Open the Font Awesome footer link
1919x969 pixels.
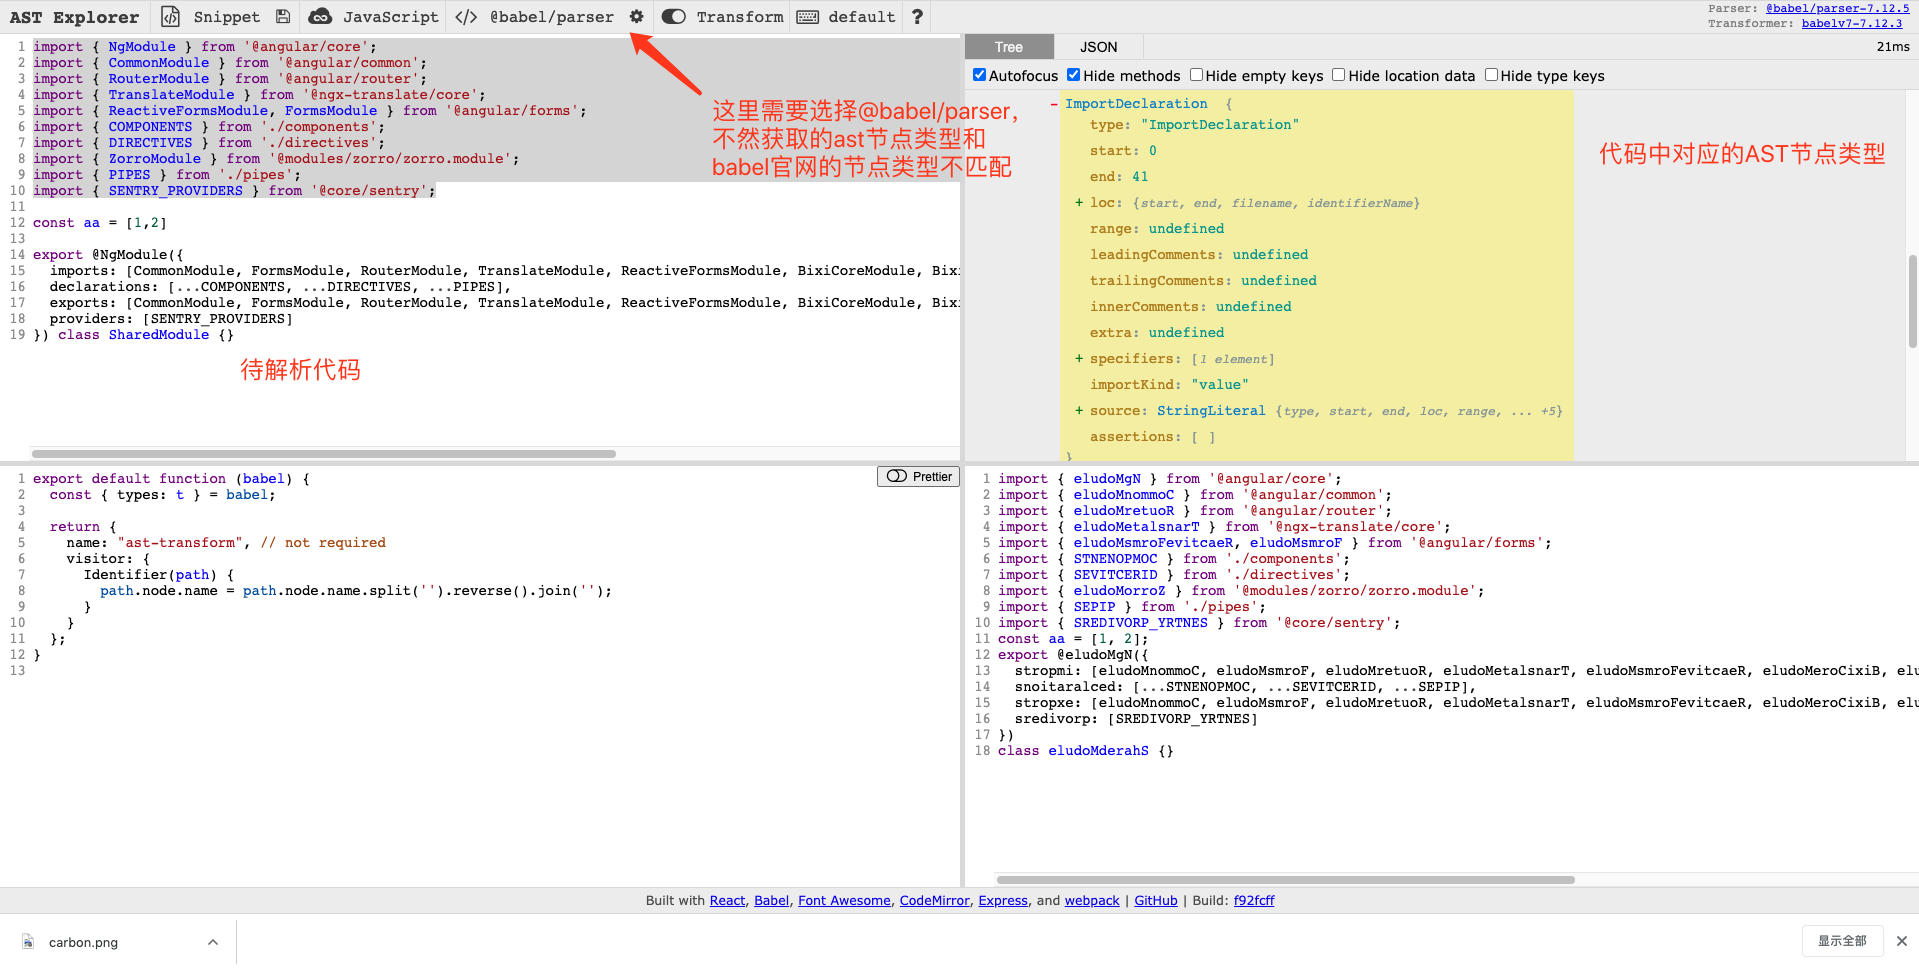tap(844, 901)
